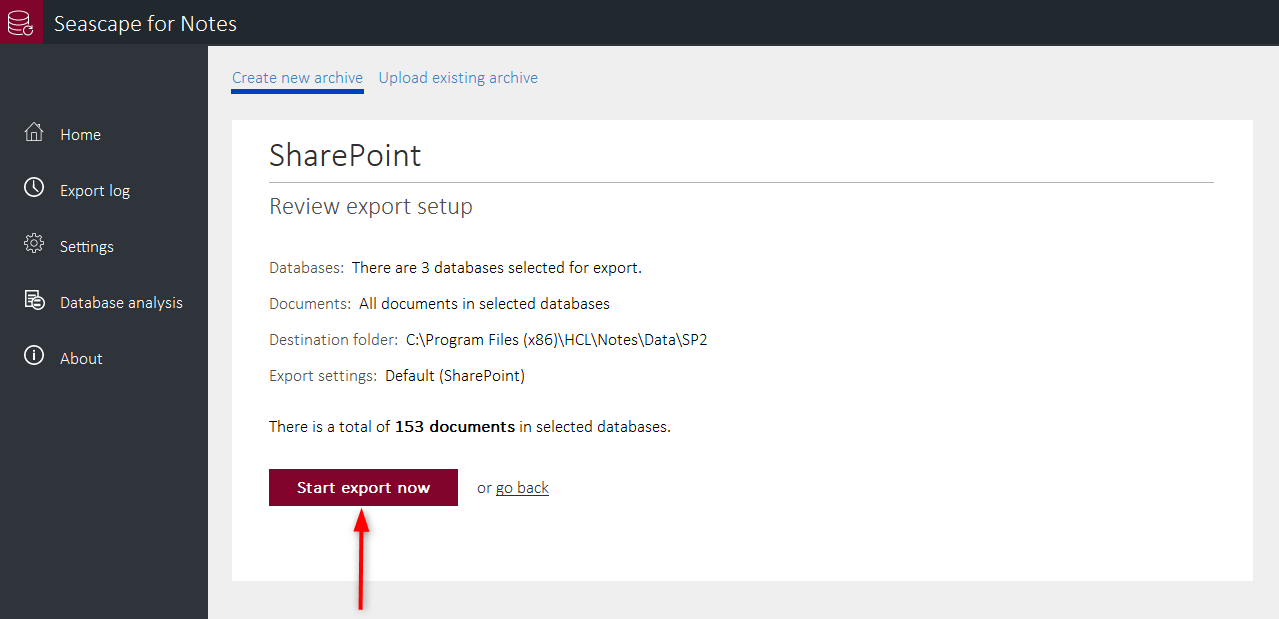Click the About info circle icon
The width and height of the screenshot is (1279, 619).
point(34,356)
